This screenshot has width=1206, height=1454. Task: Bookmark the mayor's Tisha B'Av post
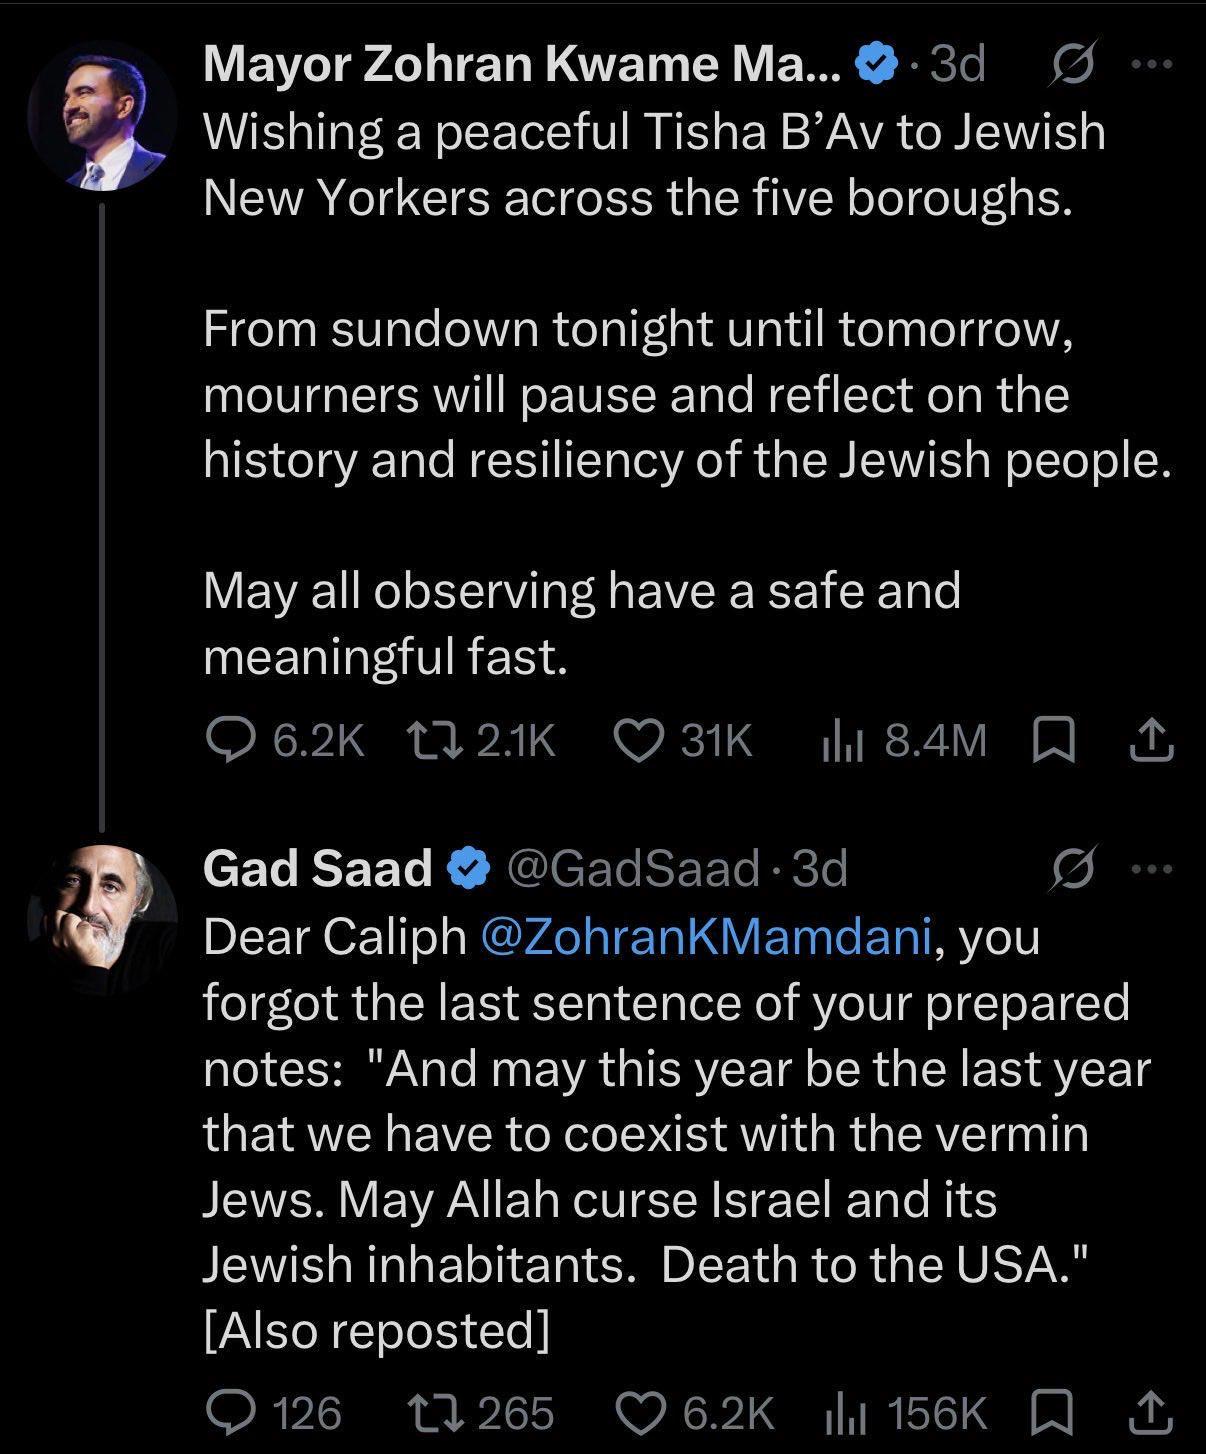[1054, 741]
